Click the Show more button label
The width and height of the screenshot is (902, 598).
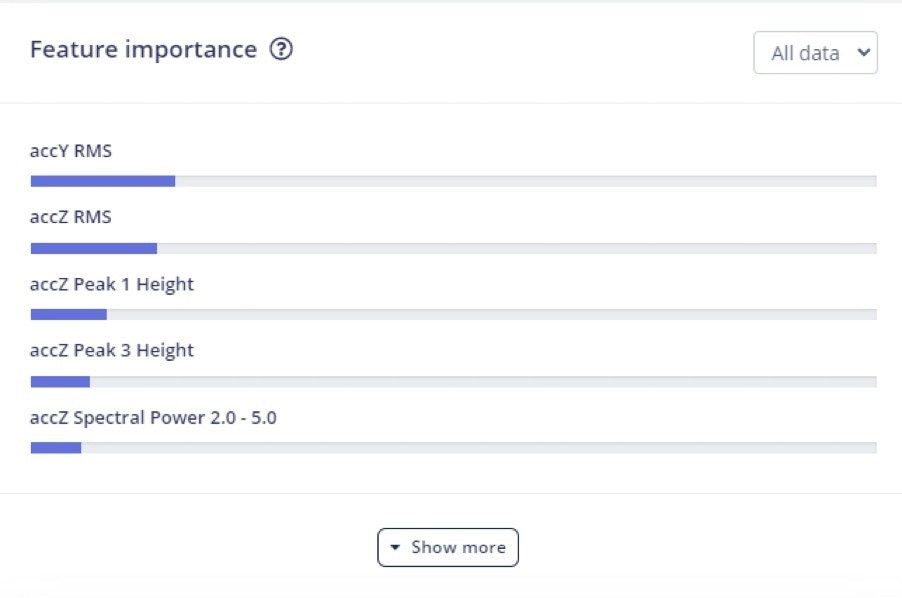pyautogui.click(x=458, y=547)
